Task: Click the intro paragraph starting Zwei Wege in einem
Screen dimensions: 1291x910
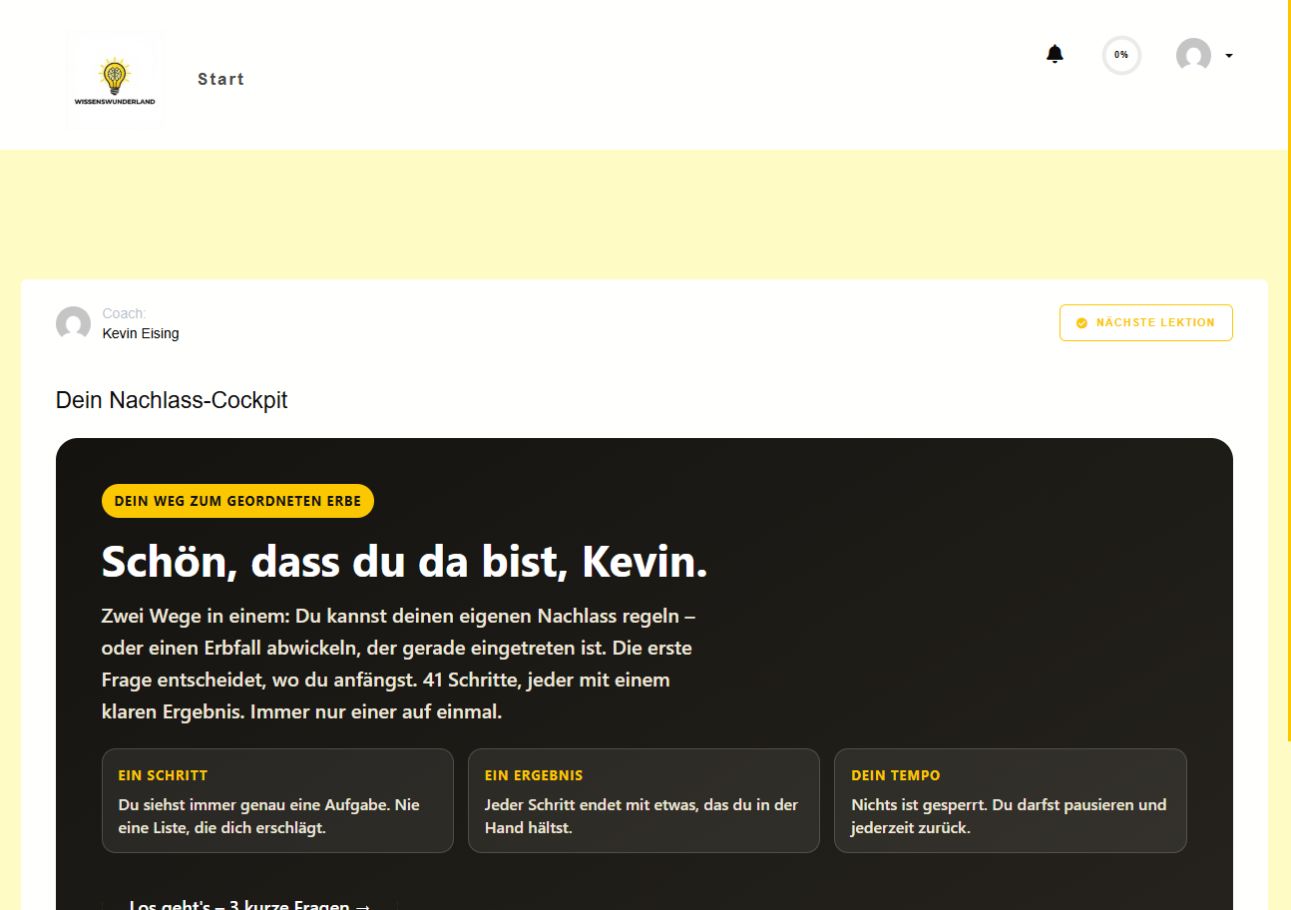Action: pos(397,665)
